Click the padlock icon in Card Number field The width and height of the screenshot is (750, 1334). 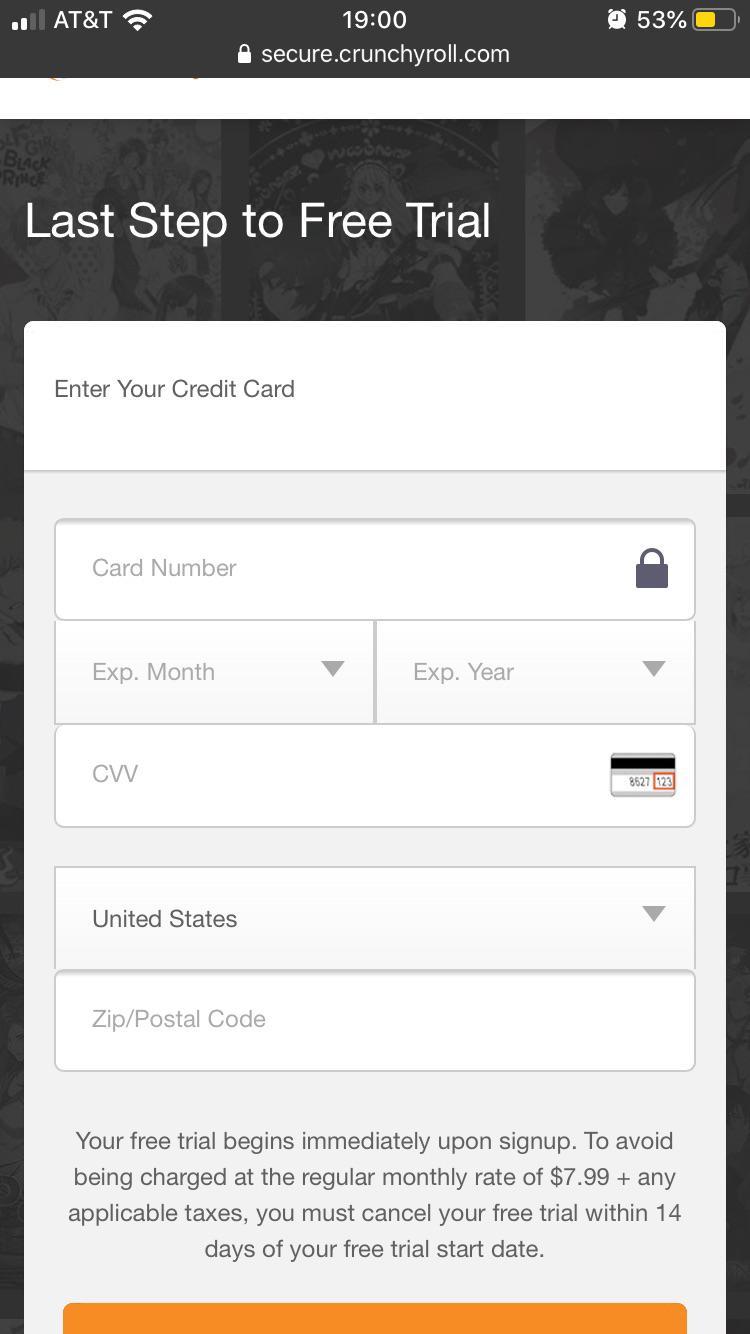651,567
